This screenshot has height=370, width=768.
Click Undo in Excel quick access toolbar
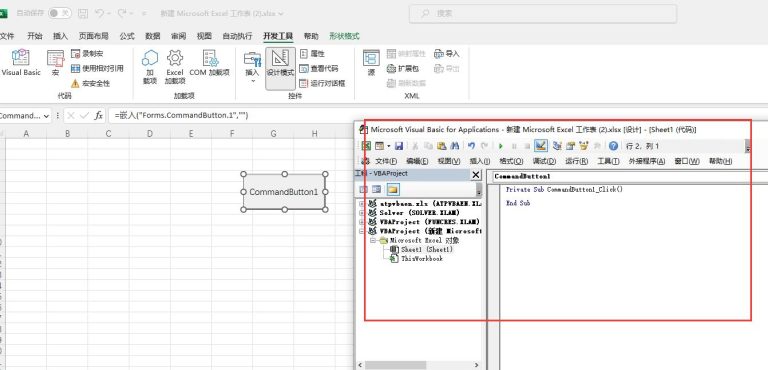pos(99,13)
